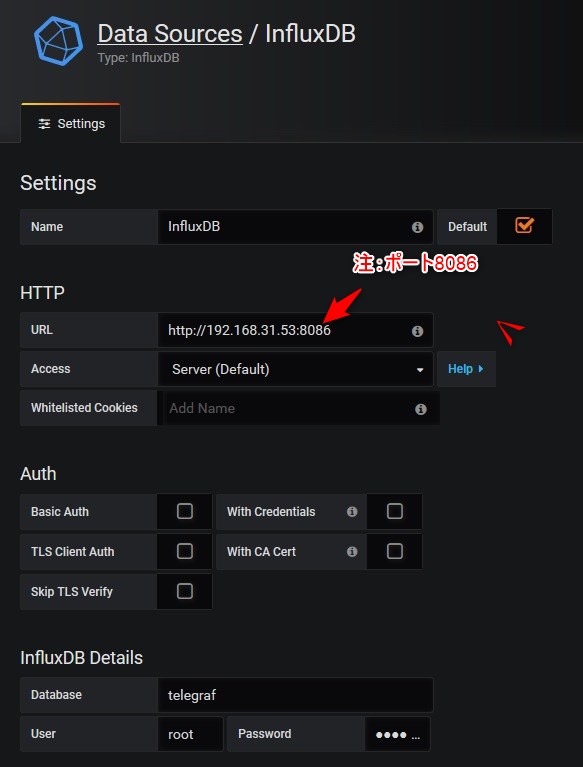
Task: Click the sliders icon in Settings tab
Action: 45,124
